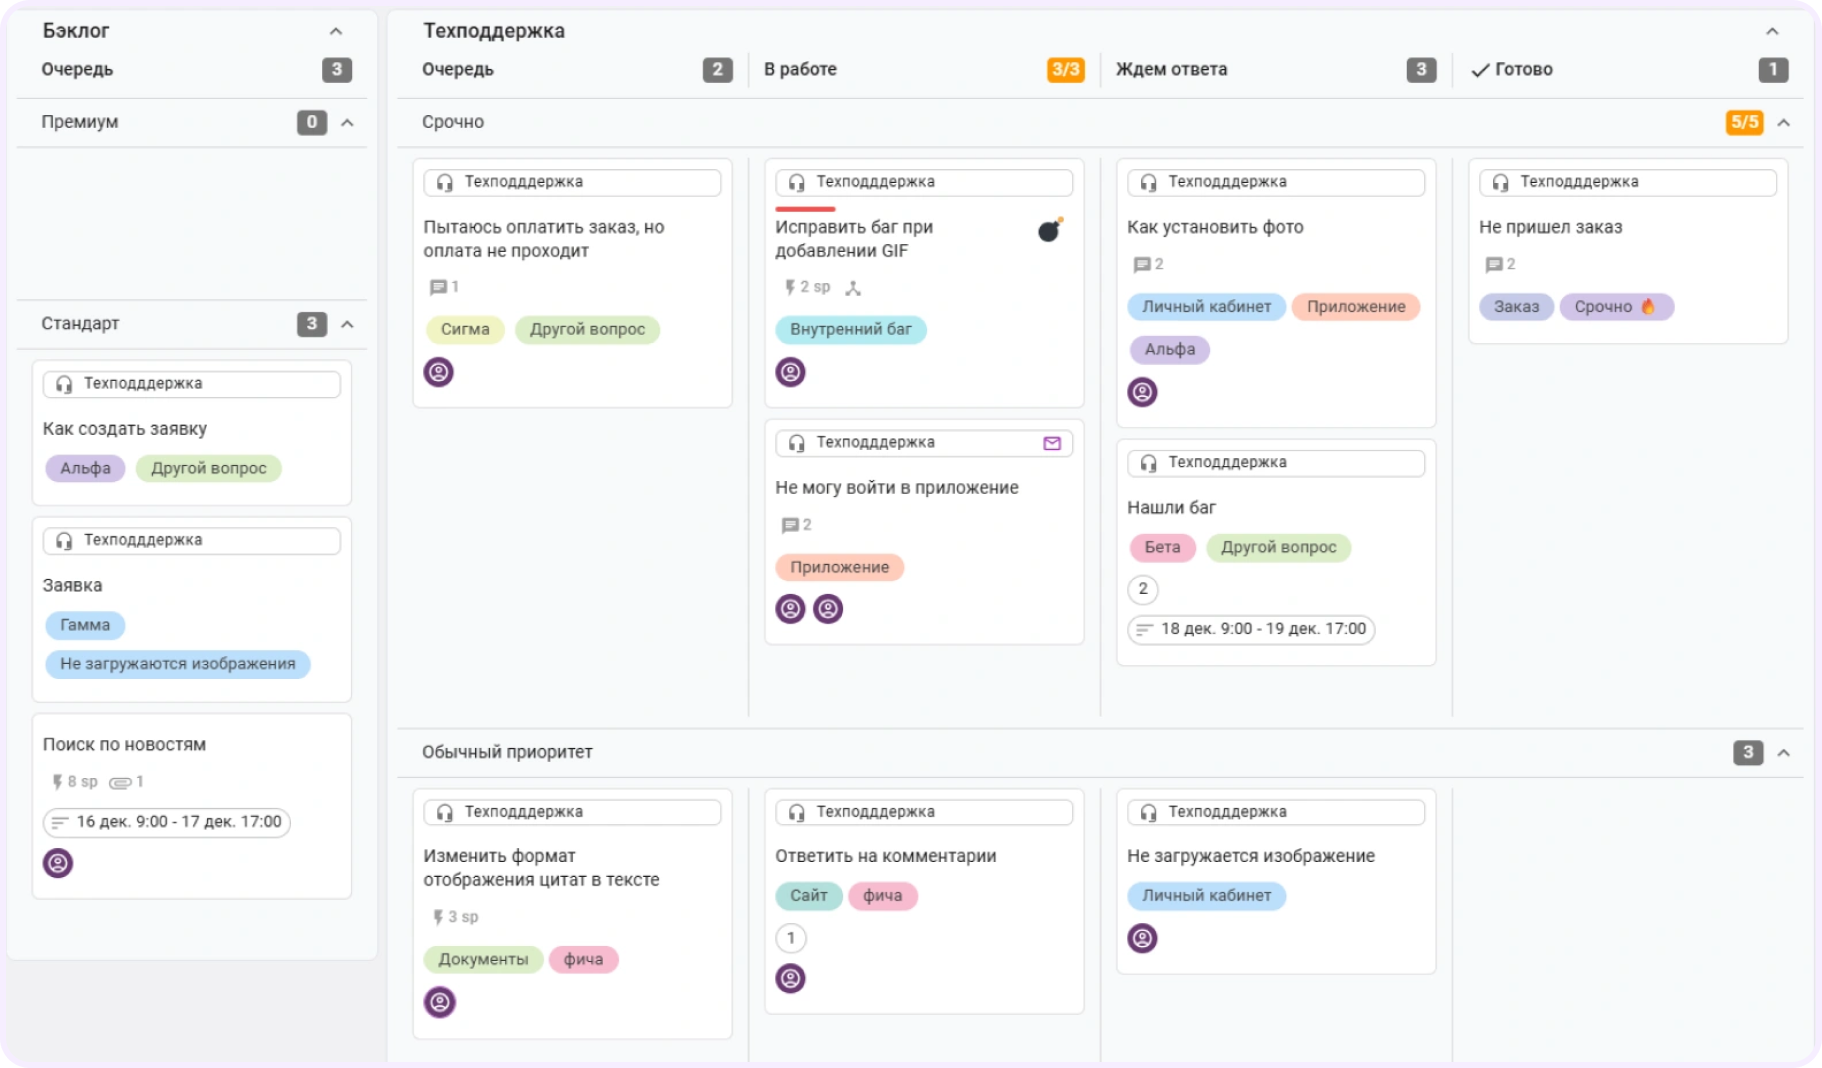This screenshot has height=1068, width=1822.
Task: Click the В работе column header
Action: (x=800, y=69)
